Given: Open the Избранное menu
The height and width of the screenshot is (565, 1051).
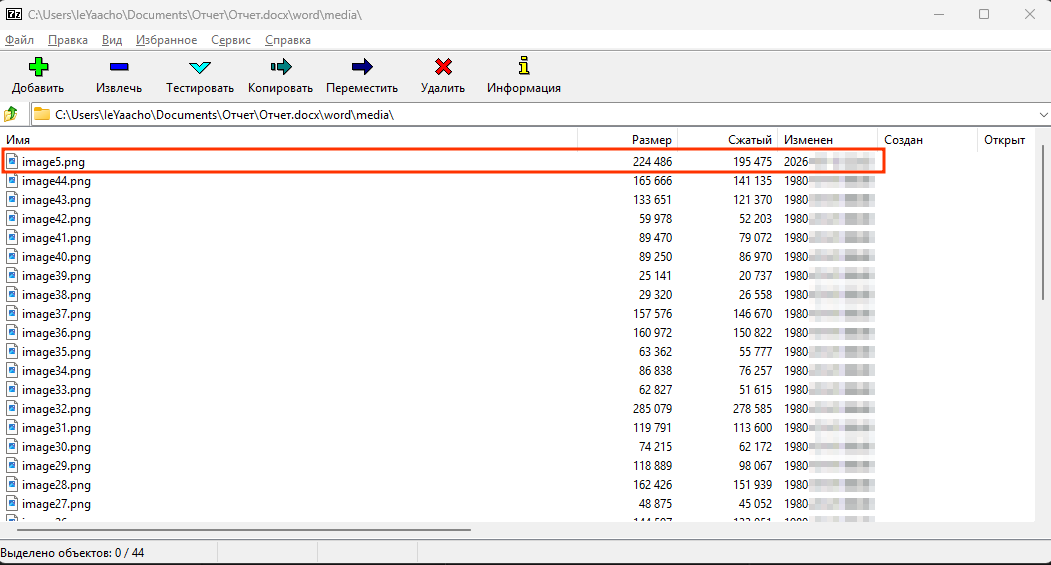Looking at the screenshot, I should 166,40.
